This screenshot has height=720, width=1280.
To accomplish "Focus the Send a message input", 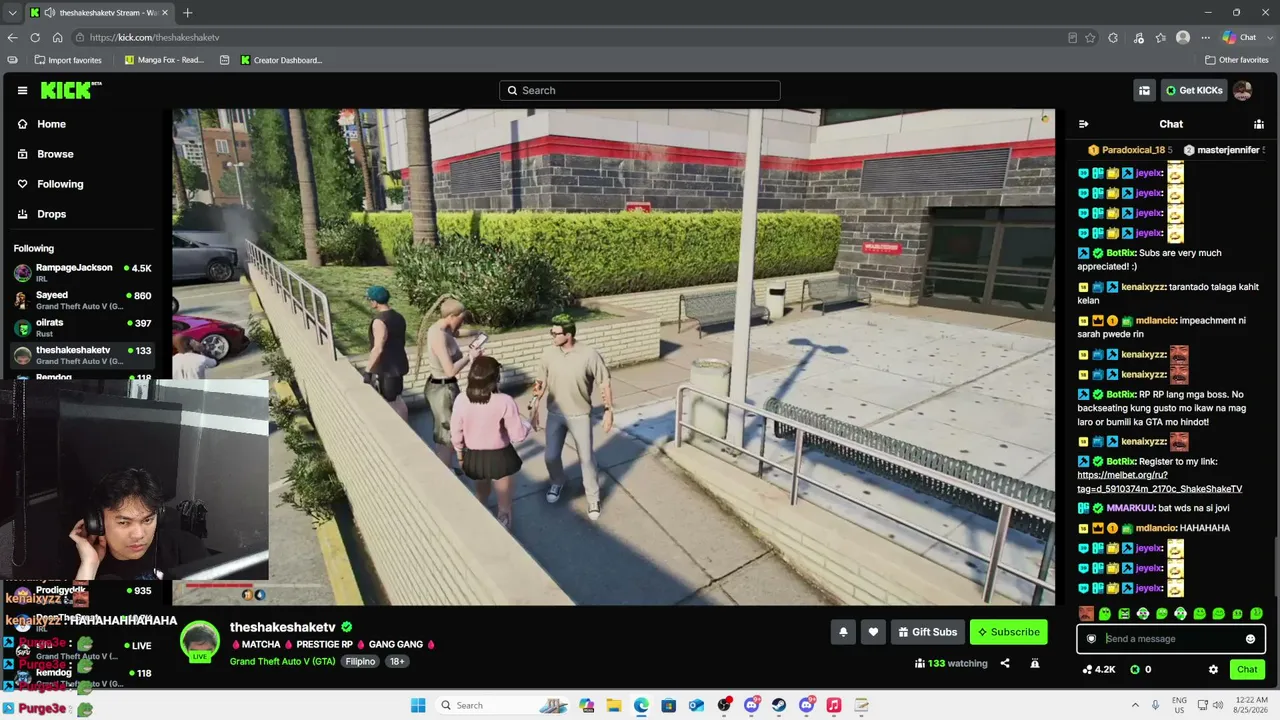I will coord(1171,639).
